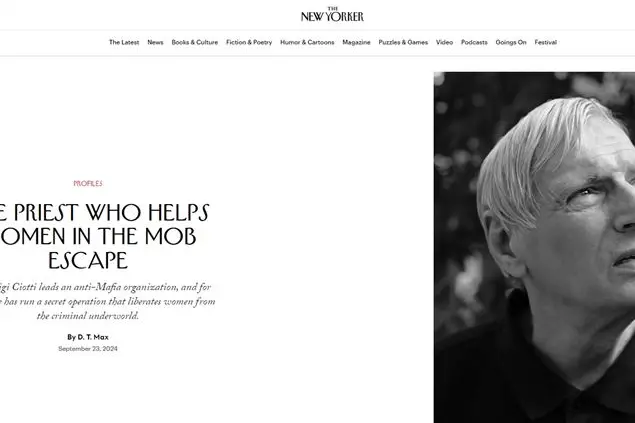Select Fiction & Poetry in navigation
635x423 pixels.
pyautogui.click(x=249, y=42)
